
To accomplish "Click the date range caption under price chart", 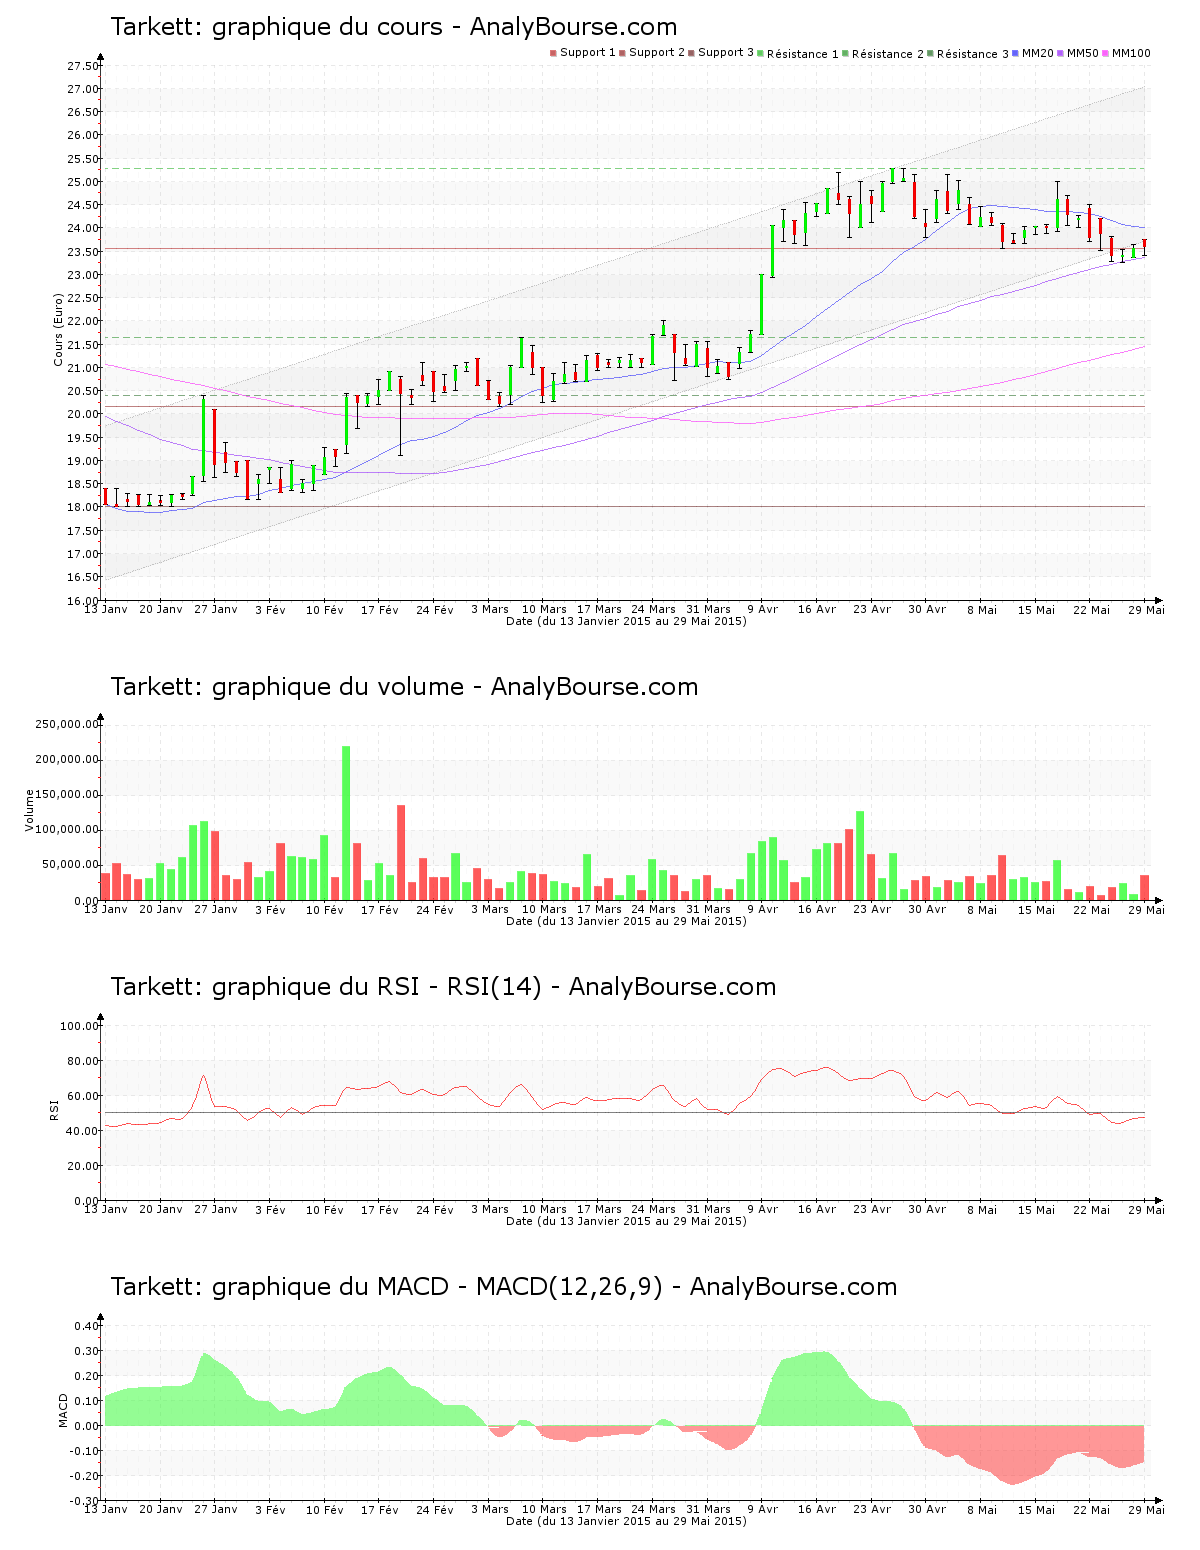I will [626, 621].
